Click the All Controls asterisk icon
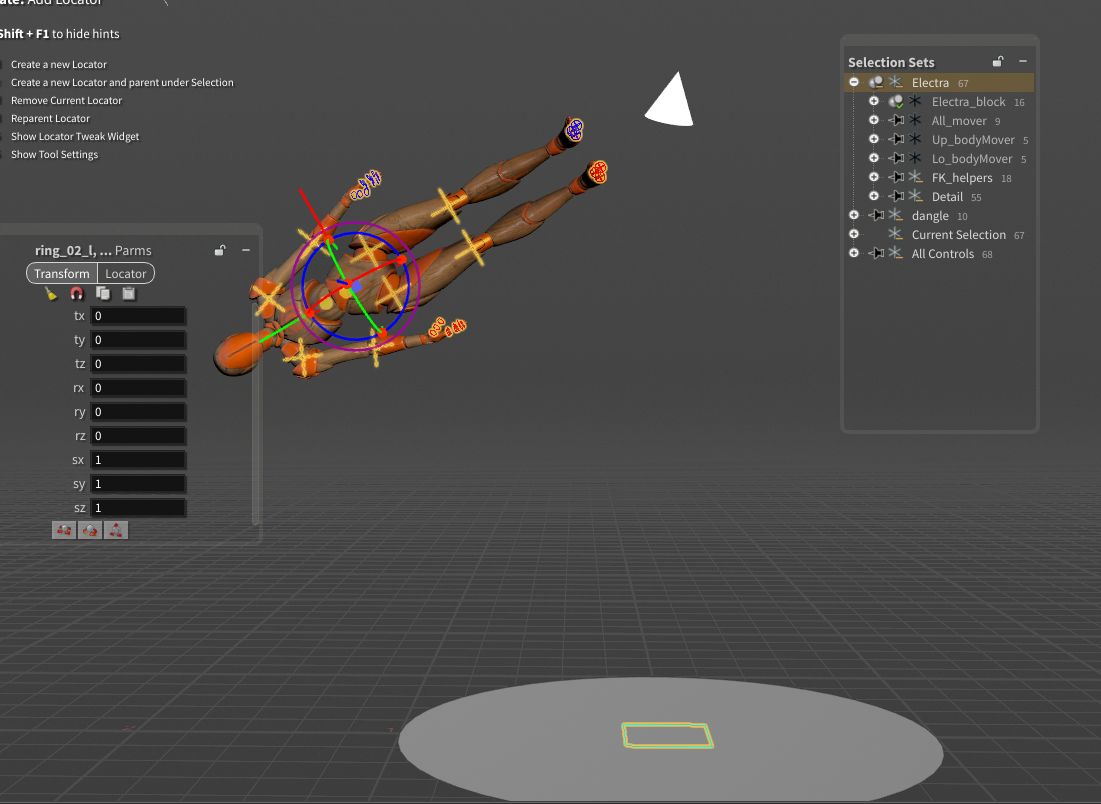This screenshot has width=1101, height=804. [895, 253]
